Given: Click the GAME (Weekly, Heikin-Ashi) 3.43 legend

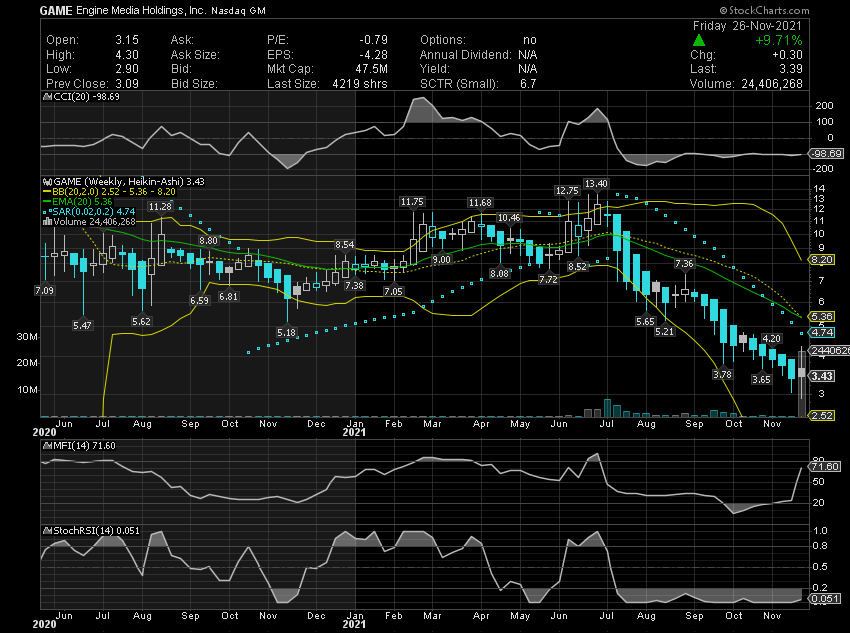Looking at the screenshot, I should coord(129,182).
